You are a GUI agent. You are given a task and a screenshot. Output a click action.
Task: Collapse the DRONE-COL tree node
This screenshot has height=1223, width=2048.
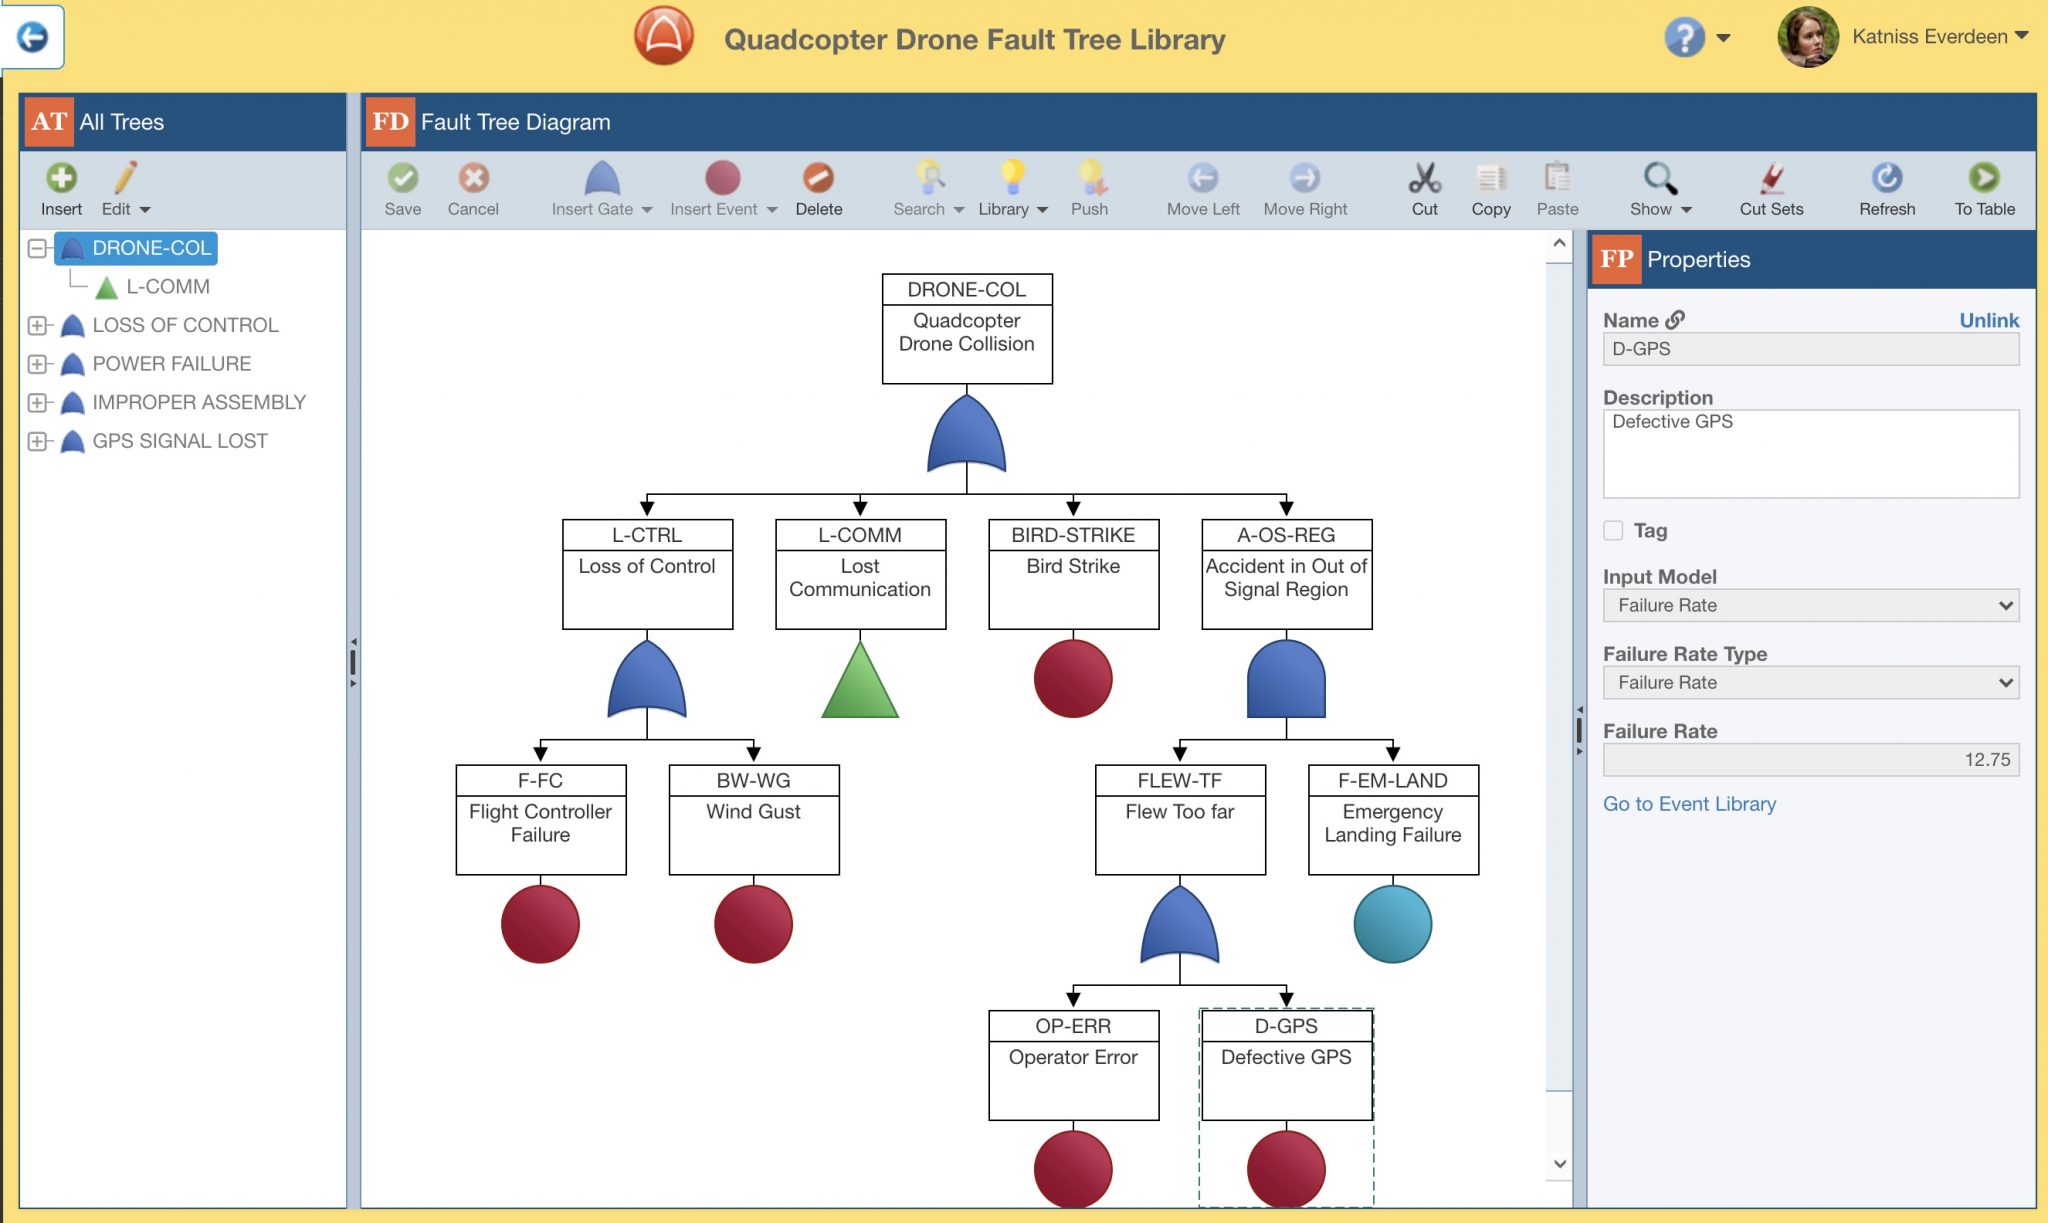(x=37, y=248)
